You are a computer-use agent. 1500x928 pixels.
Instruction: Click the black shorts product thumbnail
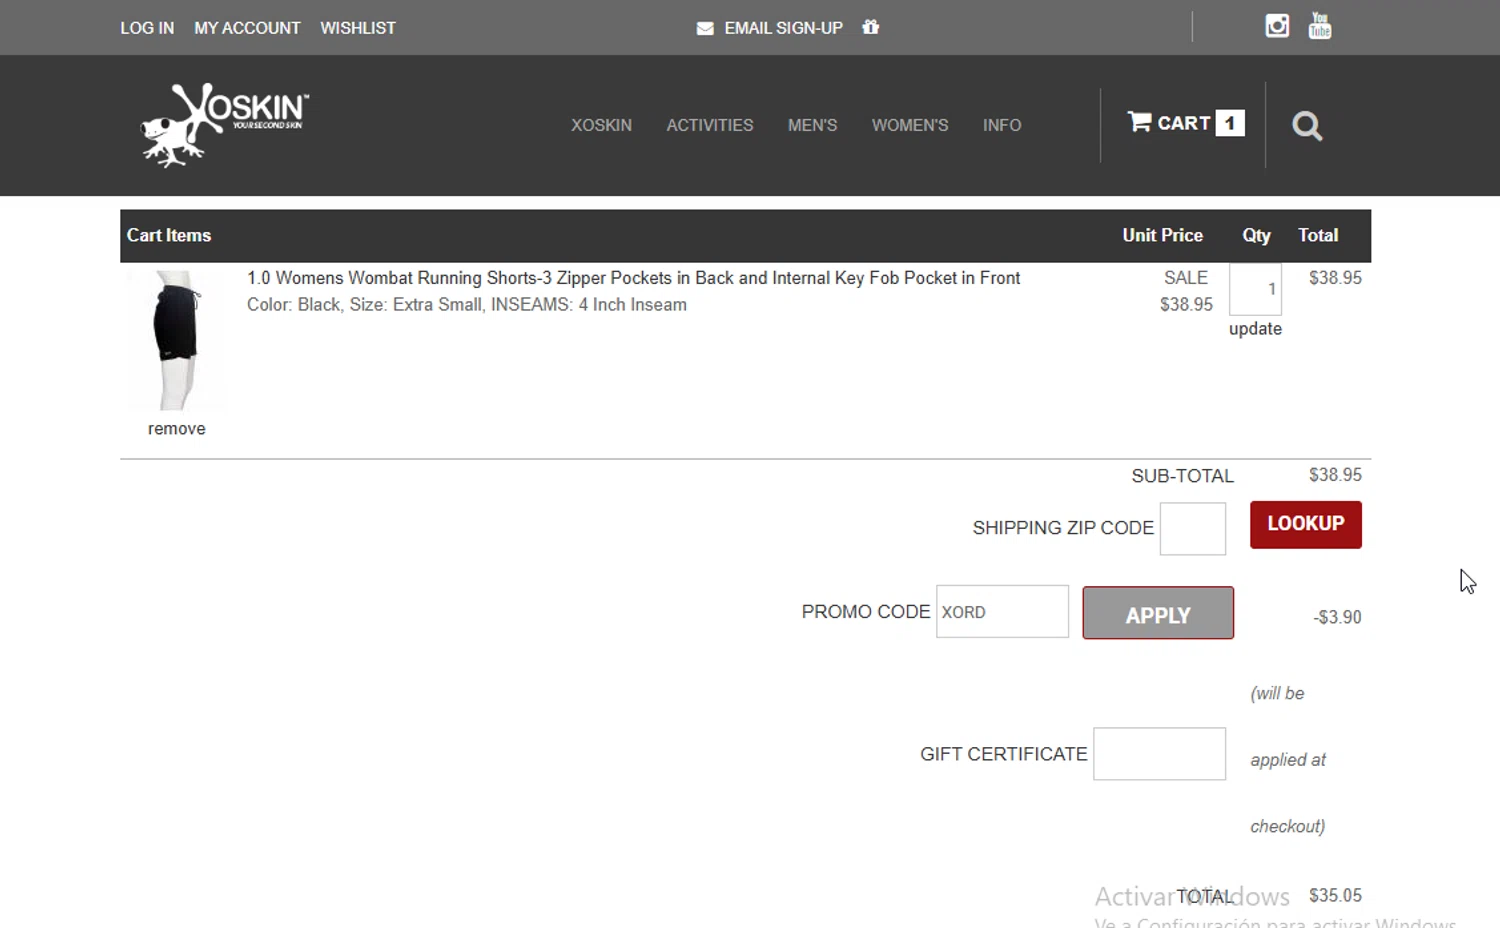(x=177, y=340)
